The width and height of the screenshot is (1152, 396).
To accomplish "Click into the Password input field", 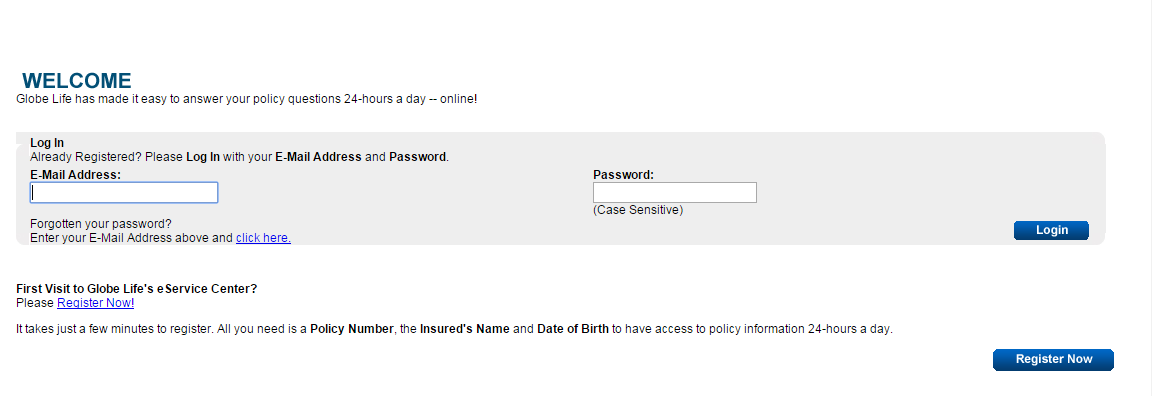I will (x=674, y=192).
